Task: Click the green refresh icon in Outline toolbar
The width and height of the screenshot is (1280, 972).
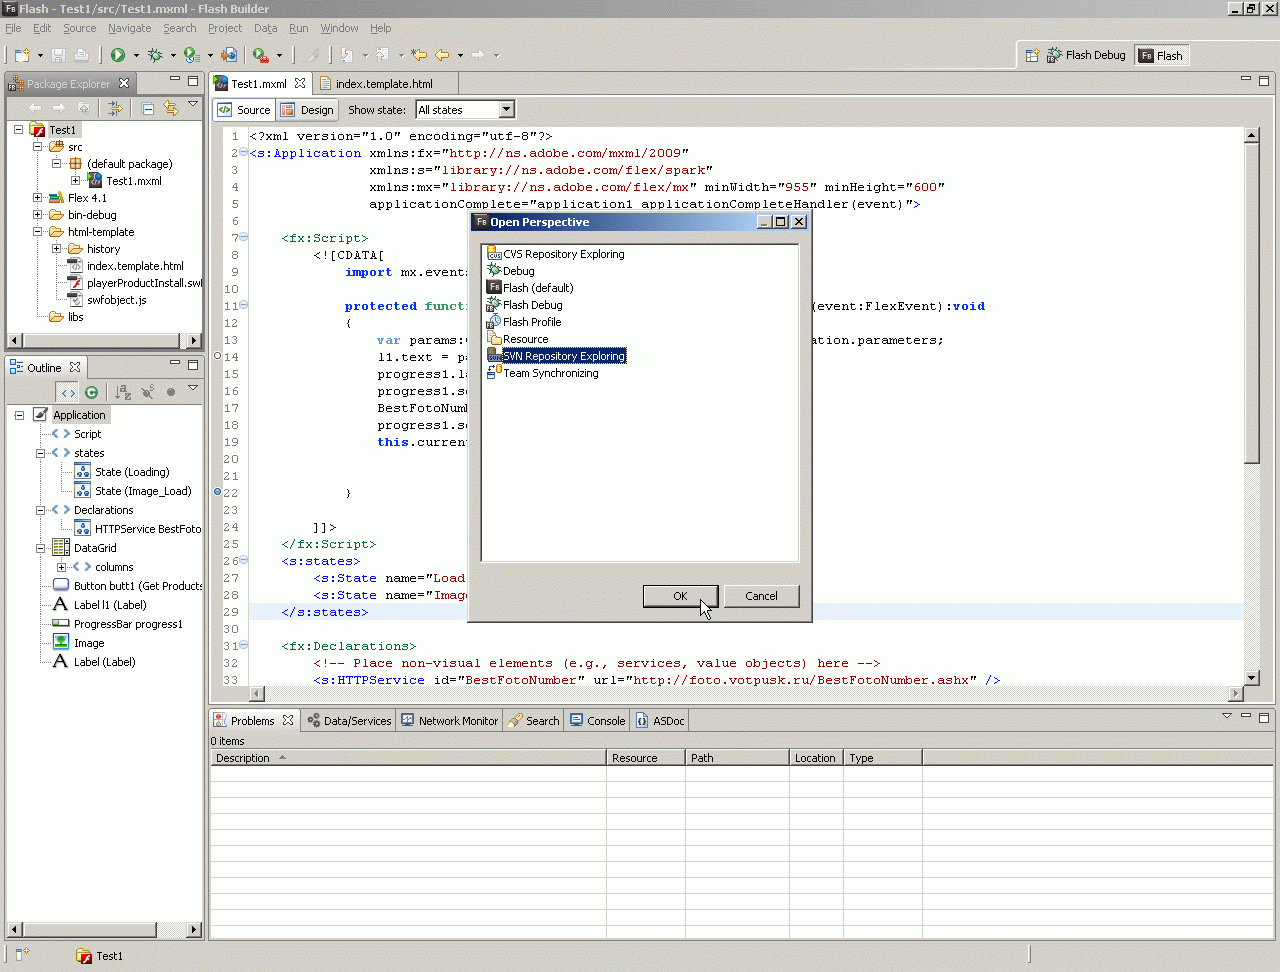Action: tap(92, 392)
